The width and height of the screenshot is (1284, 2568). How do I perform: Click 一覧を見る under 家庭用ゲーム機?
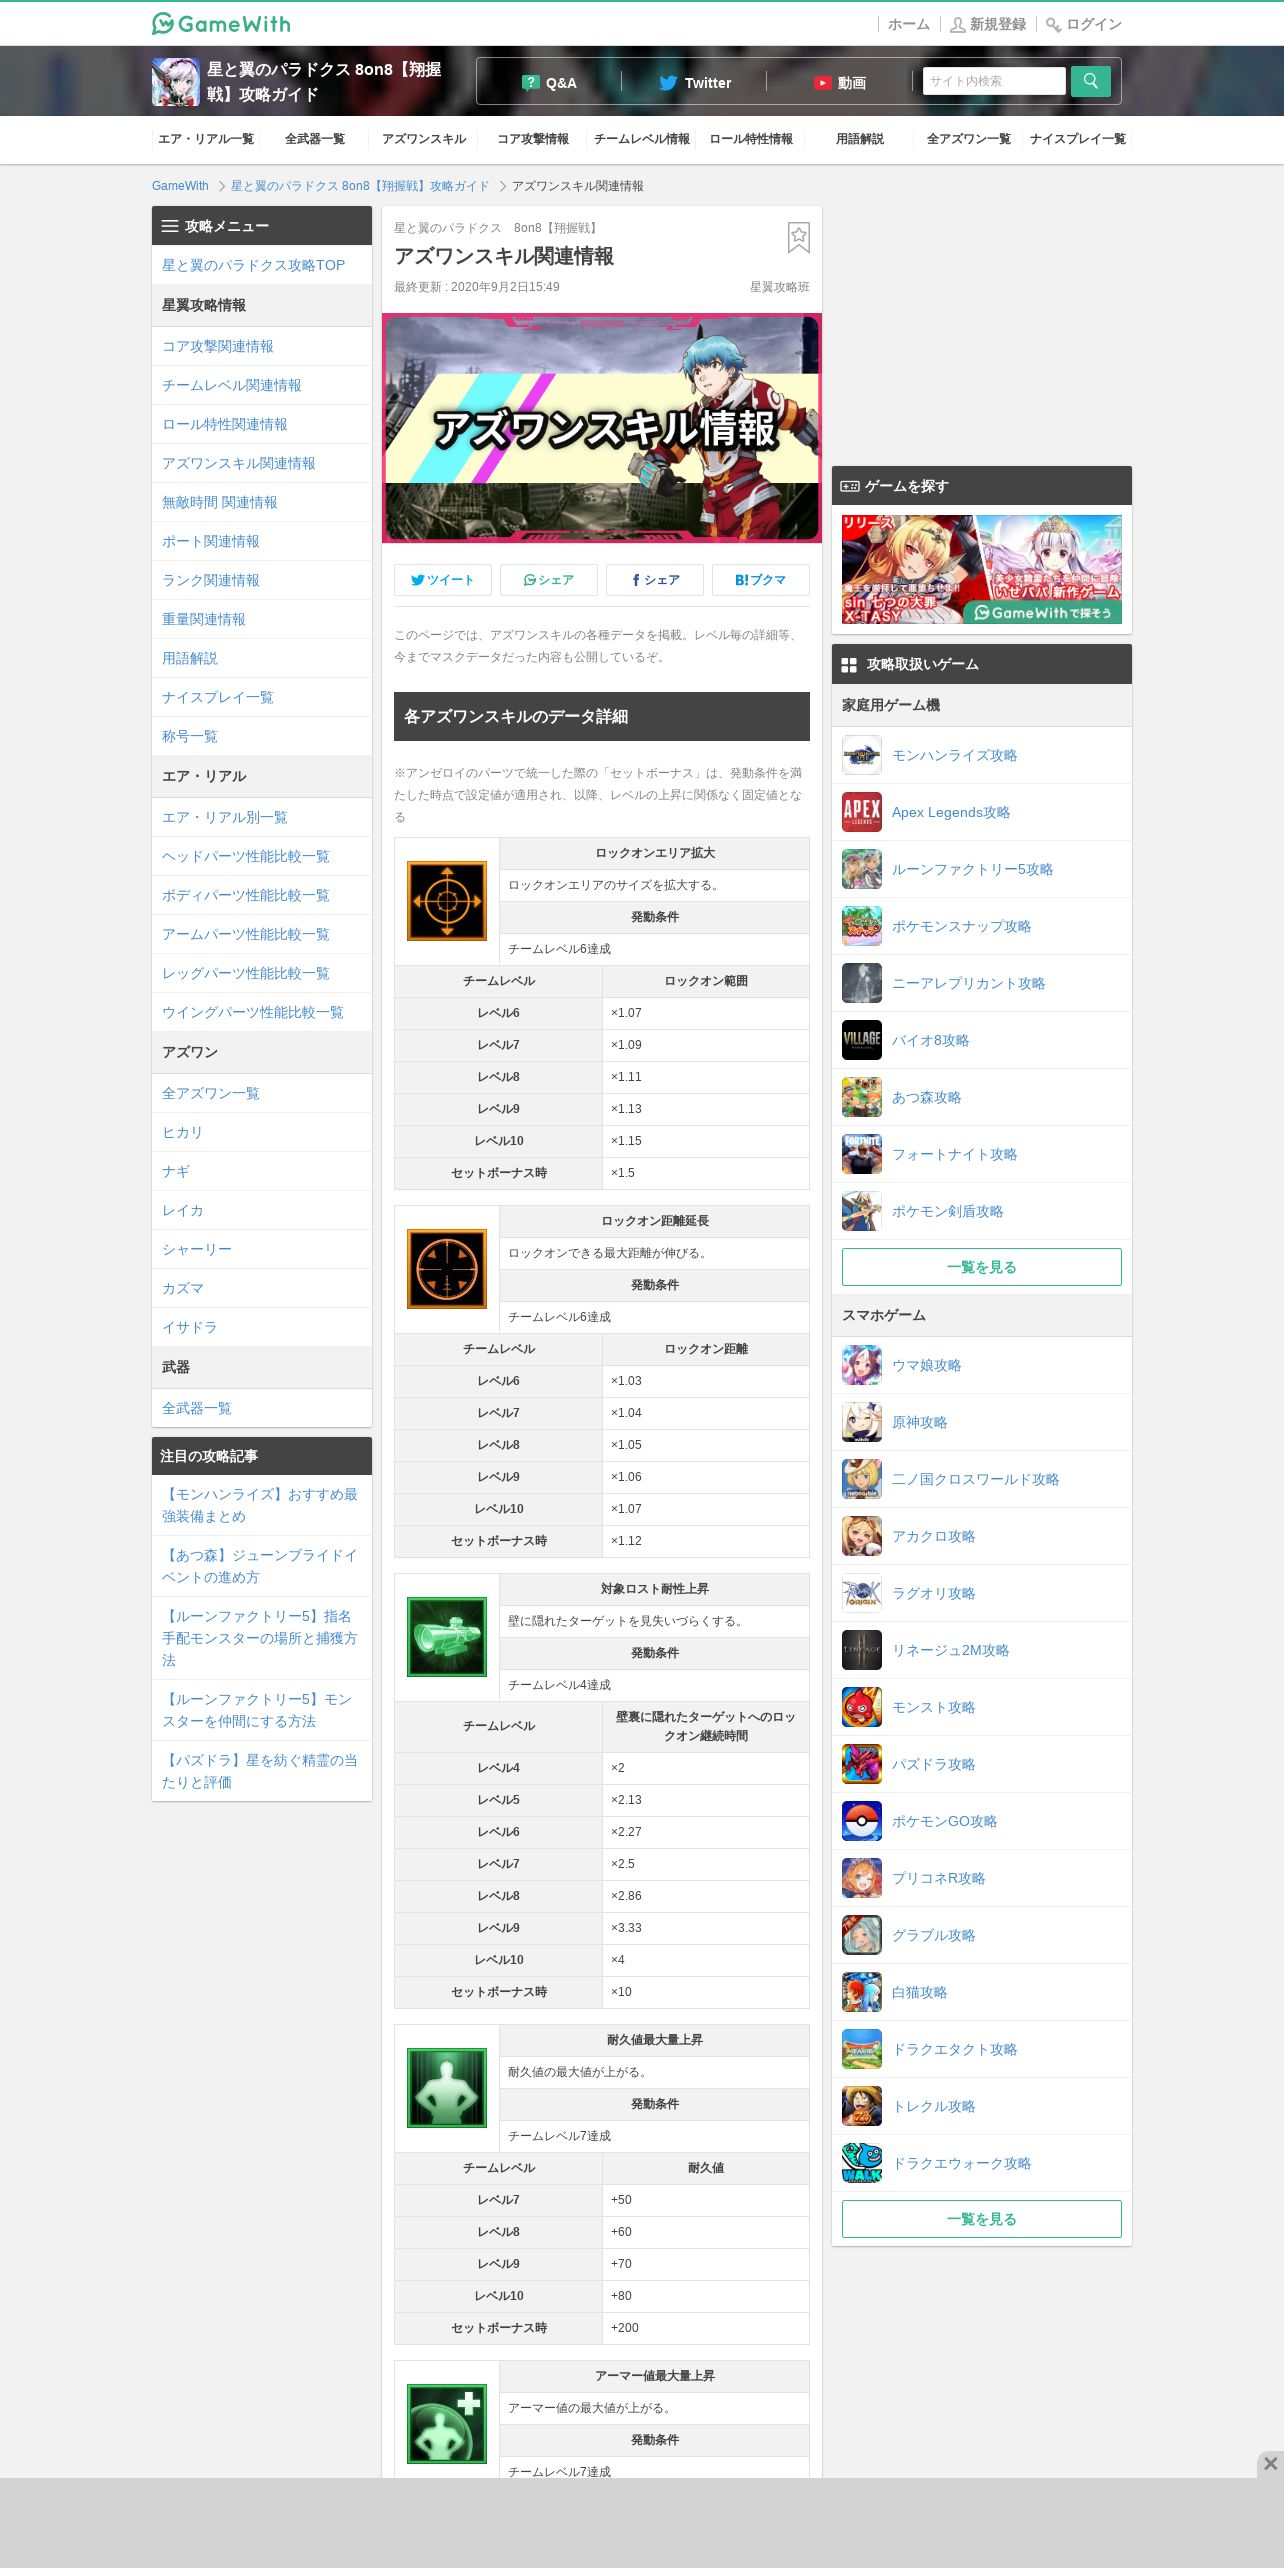pos(982,1267)
